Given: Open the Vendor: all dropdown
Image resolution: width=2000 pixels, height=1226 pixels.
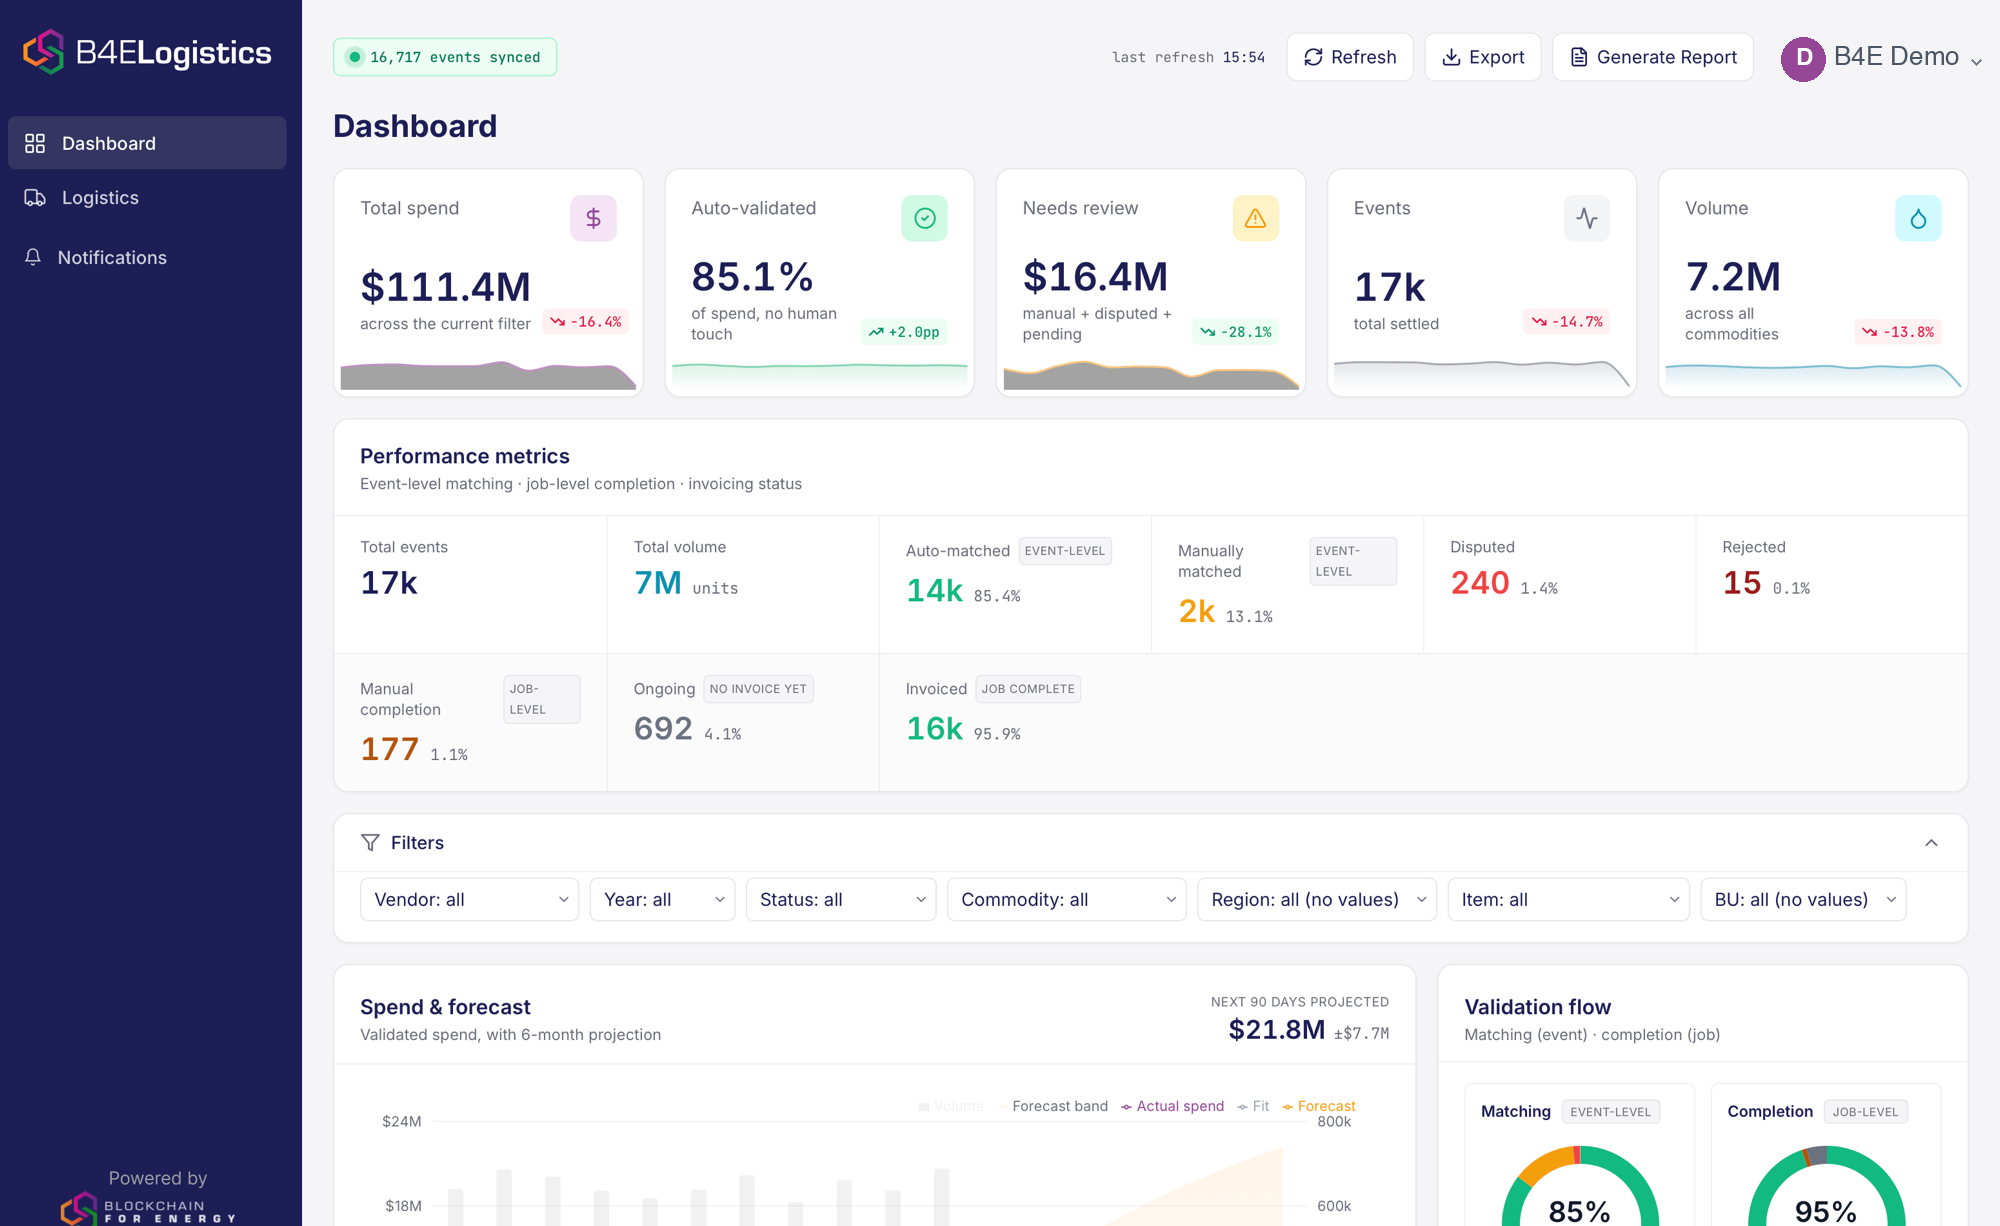Looking at the screenshot, I should tap(469, 899).
